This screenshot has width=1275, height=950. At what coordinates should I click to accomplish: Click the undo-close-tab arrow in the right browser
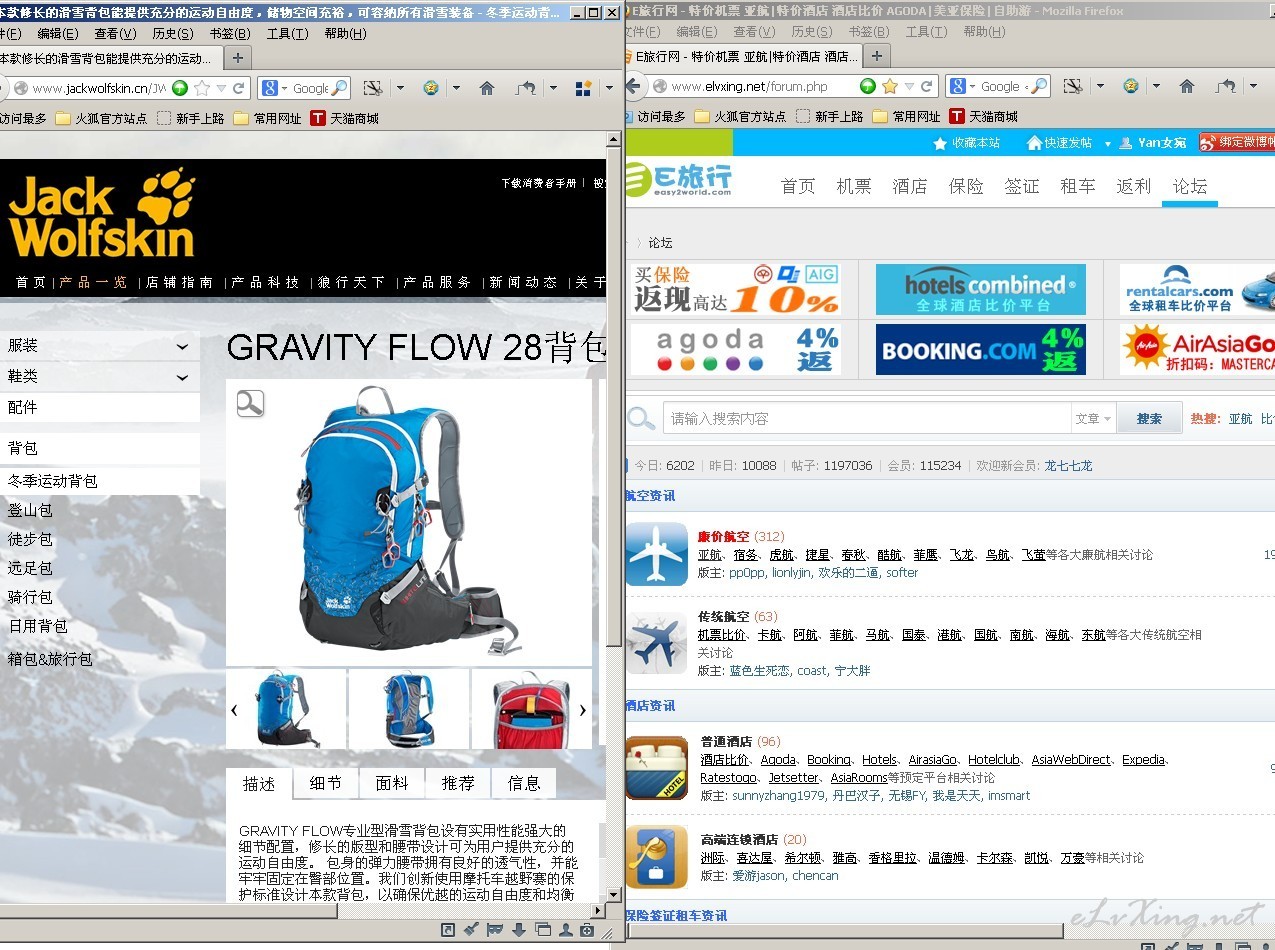coord(1225,86)
